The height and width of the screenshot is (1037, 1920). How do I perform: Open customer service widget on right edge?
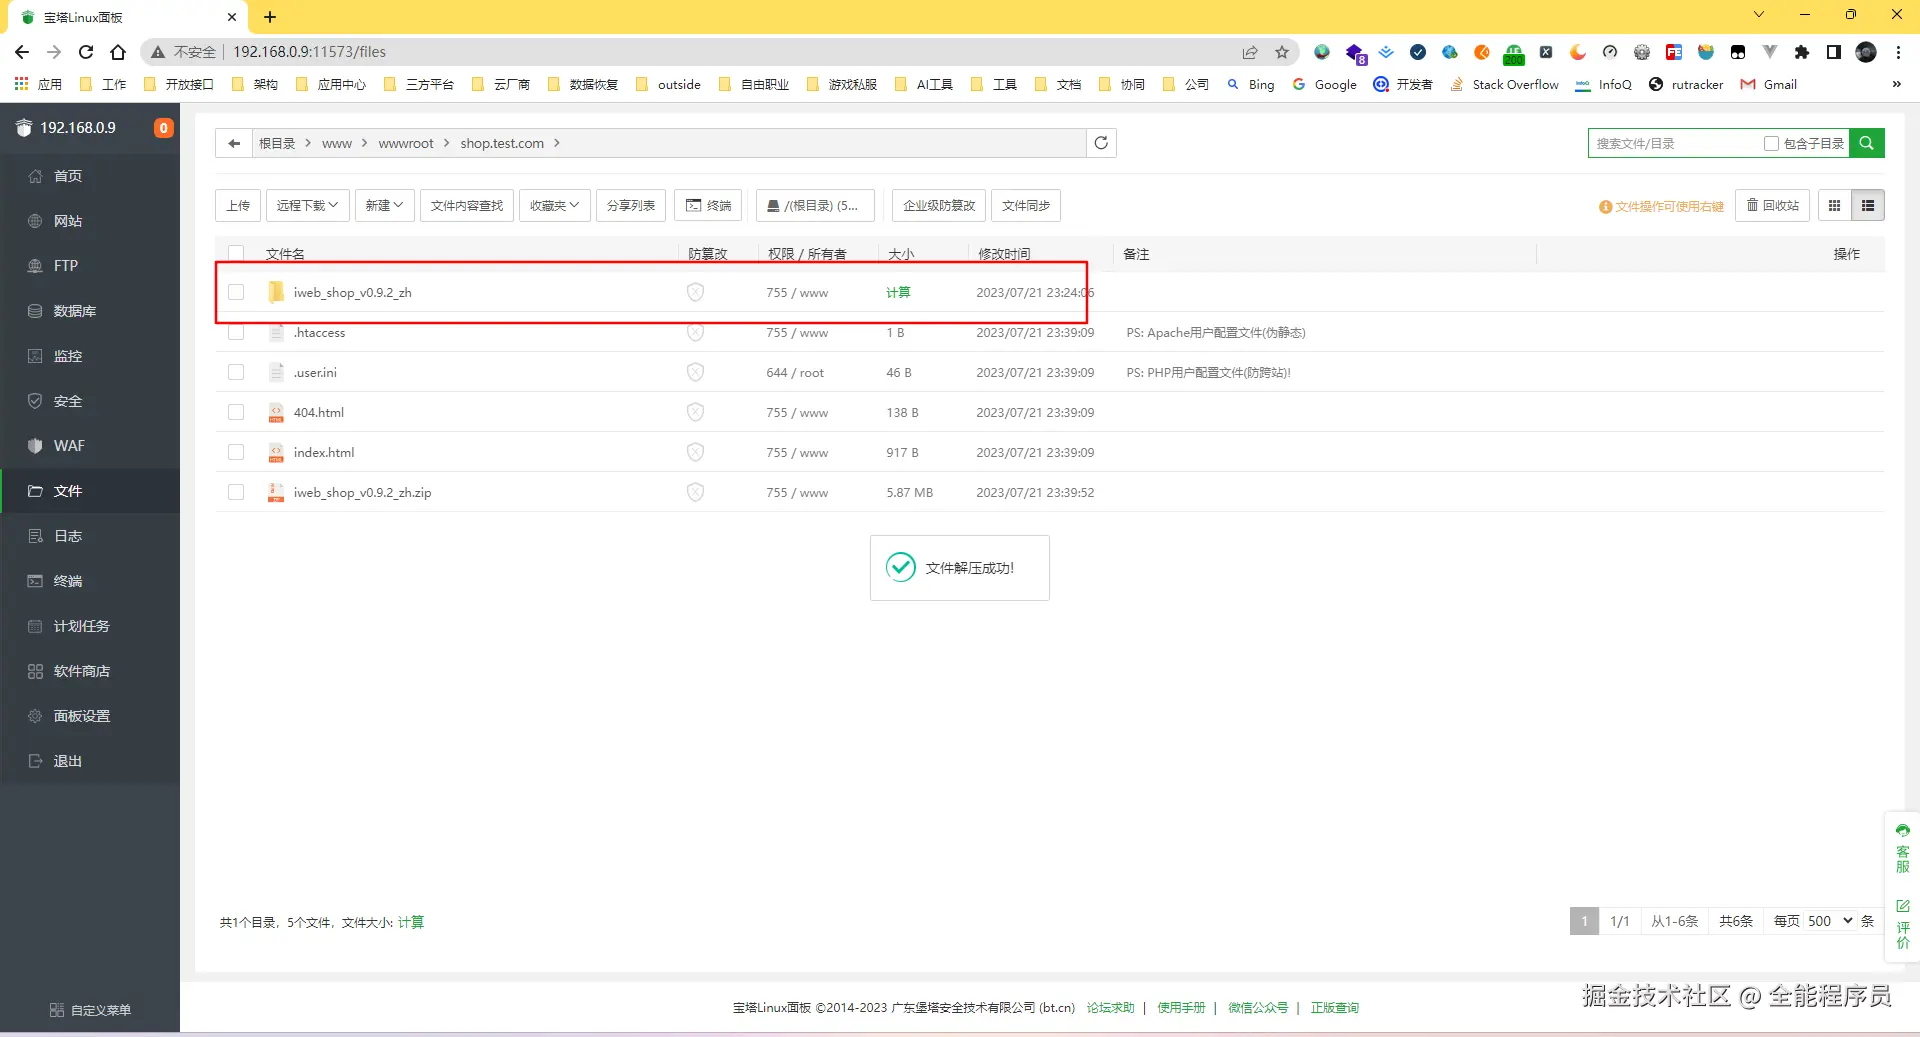coord(1902,849)
